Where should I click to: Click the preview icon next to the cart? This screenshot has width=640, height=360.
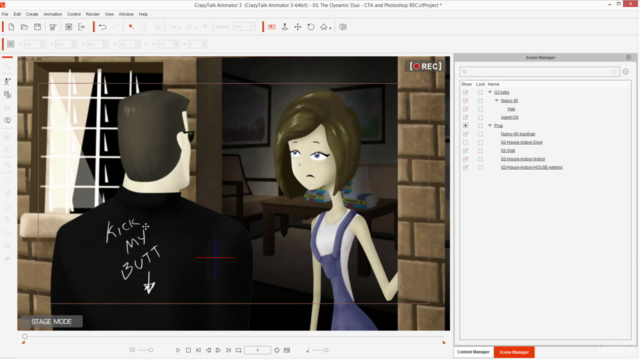click(x=69, y=27)
